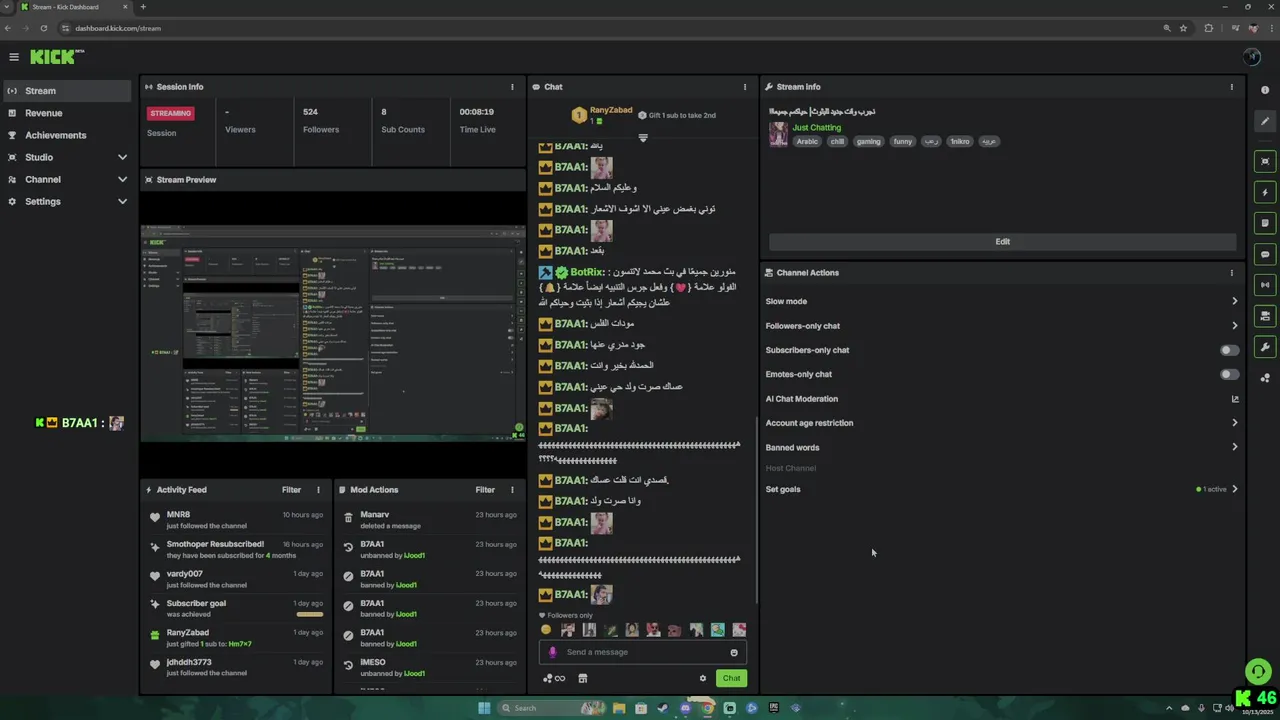
Task: Toggle the wrench channel actions icon in right sidebar
Action: pyautogui.click(x=1265, y=347)
